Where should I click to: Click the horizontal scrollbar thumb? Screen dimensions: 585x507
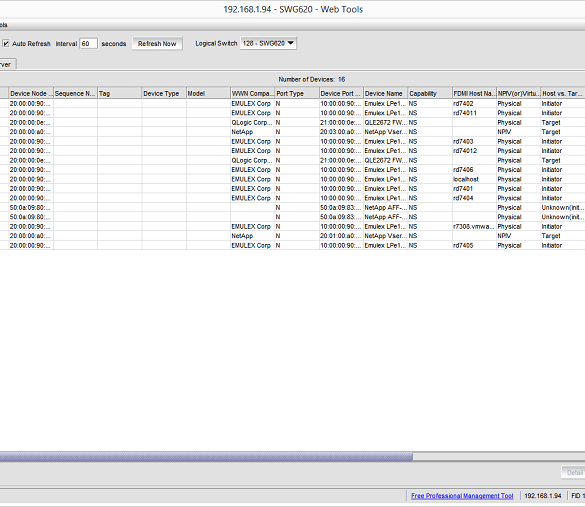click(206, 456)
